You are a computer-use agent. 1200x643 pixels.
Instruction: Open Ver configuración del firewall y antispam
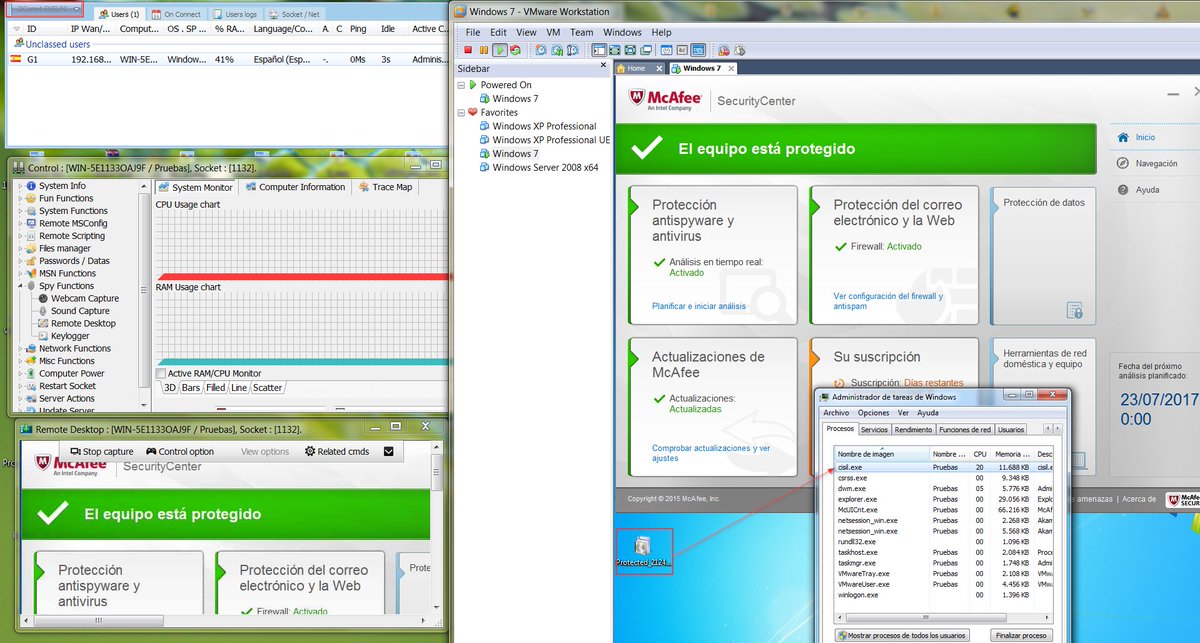tap(888, 301)
